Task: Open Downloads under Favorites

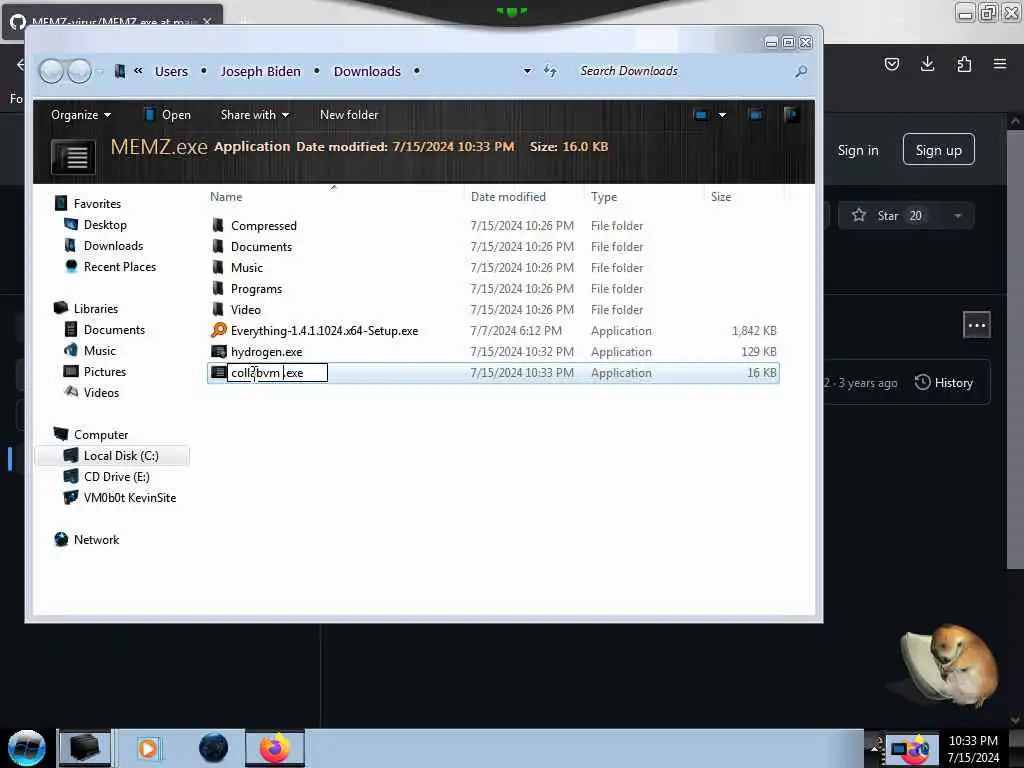Action: (112, 246)
